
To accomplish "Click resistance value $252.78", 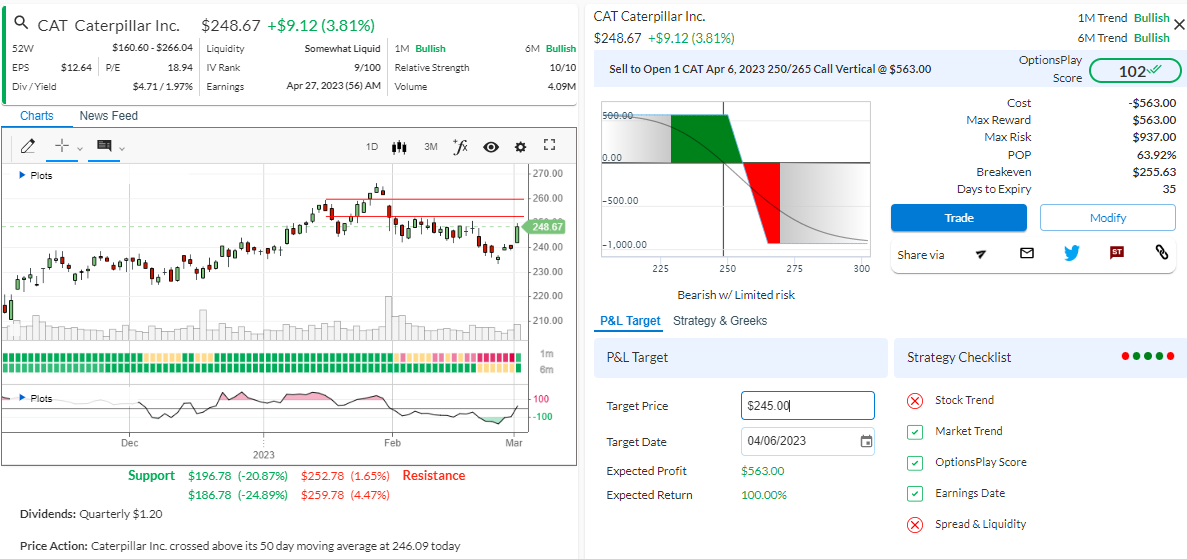I will 322,476.
